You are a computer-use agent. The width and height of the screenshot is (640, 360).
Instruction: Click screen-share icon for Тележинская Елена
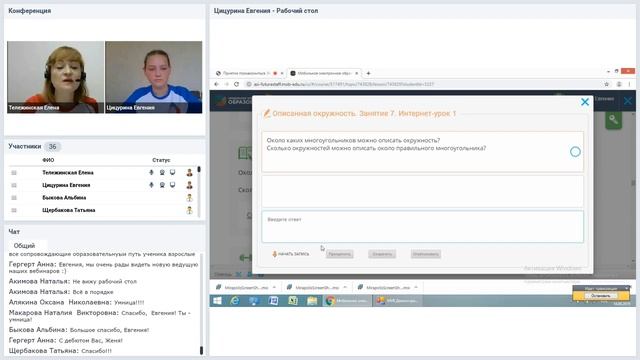173,173
